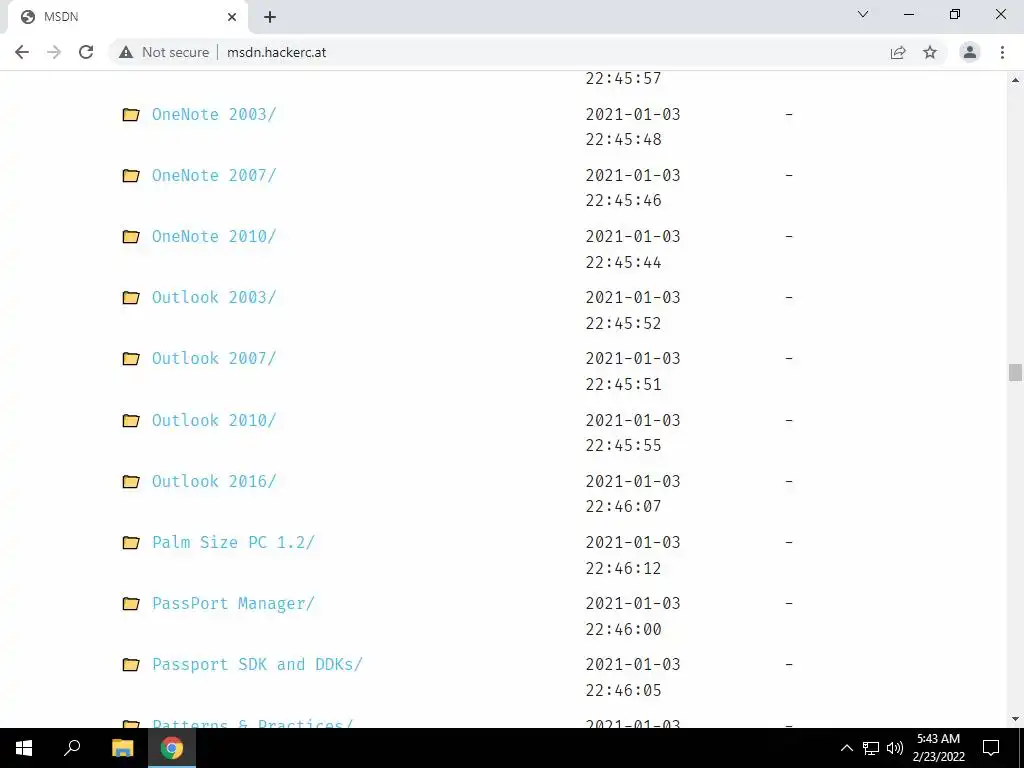Click the folder icon beside Outlook 2010

[x=131, y=421]
